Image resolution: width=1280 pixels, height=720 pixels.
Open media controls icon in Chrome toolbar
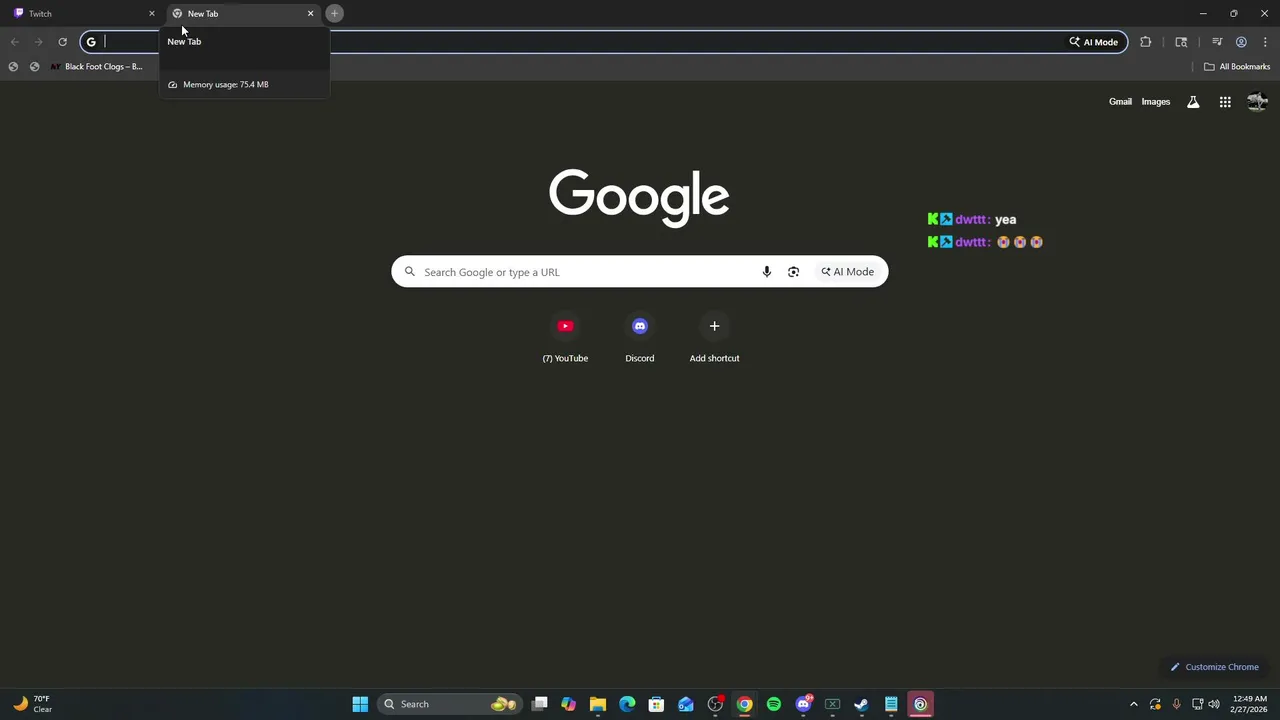pos(1217,42)
